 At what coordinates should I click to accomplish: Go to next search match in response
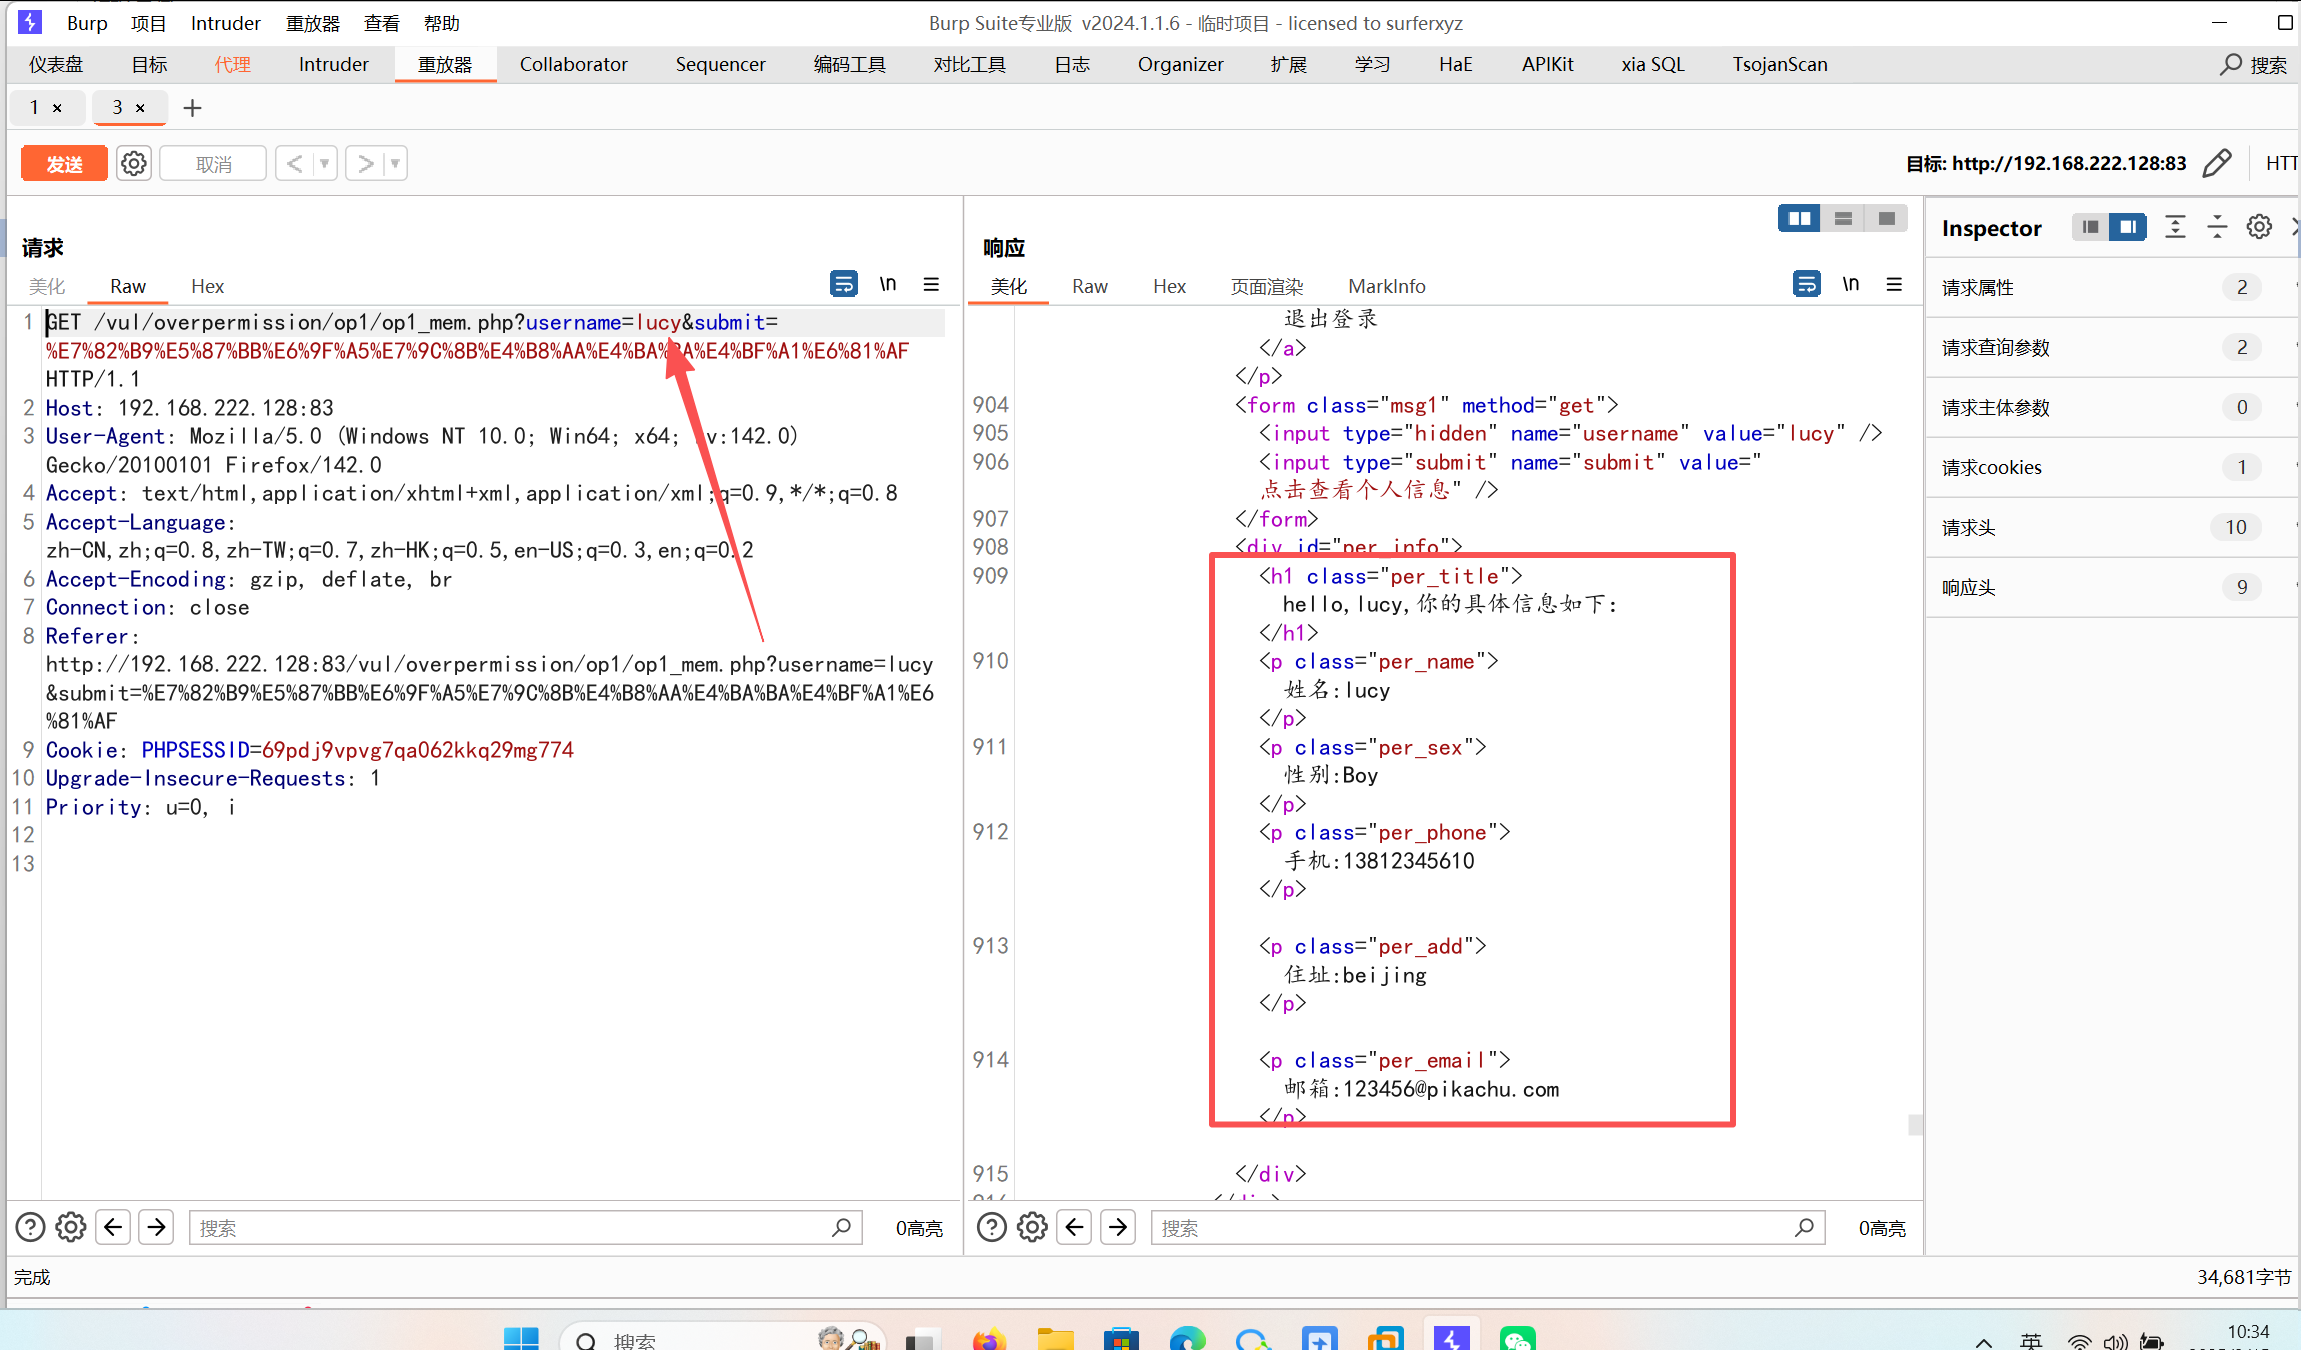[x=1118, y=1227]
